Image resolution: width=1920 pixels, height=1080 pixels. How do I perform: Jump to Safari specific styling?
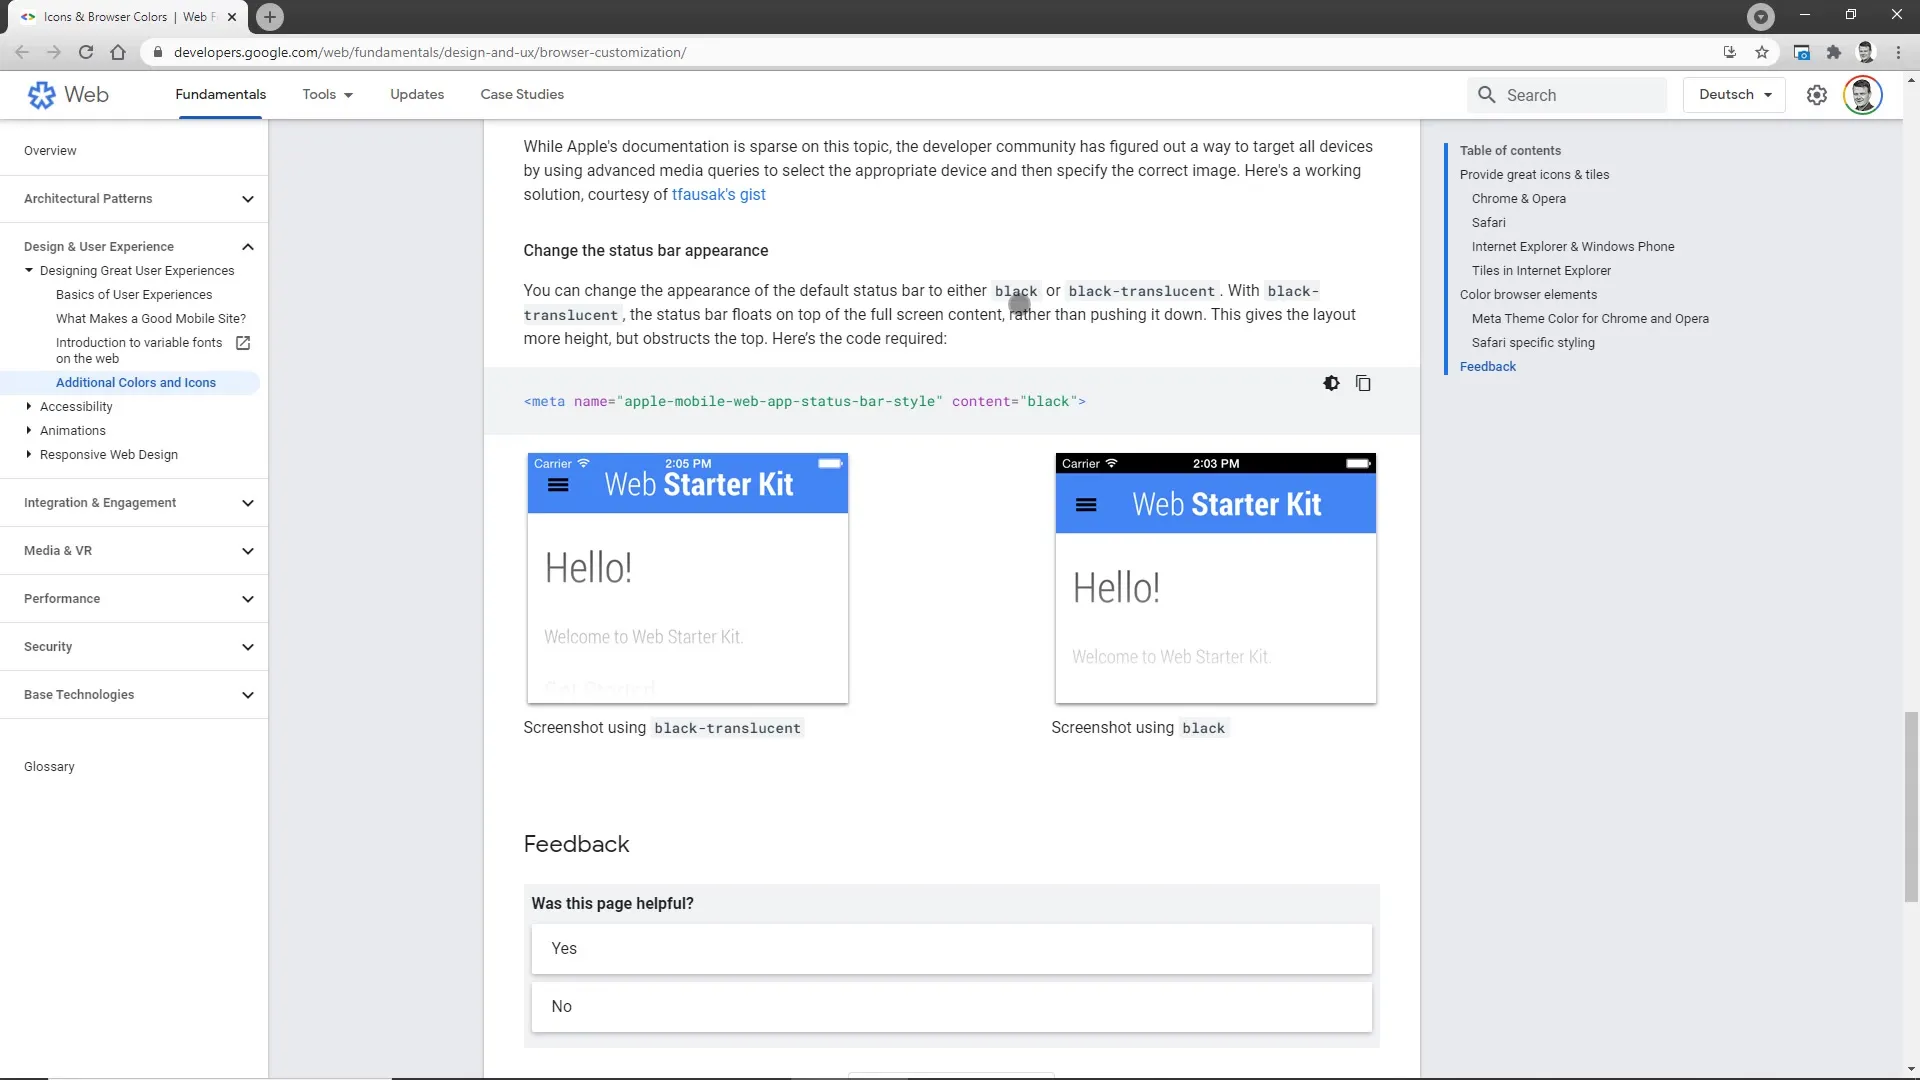pyautogui.click(x=1533, y=343)
